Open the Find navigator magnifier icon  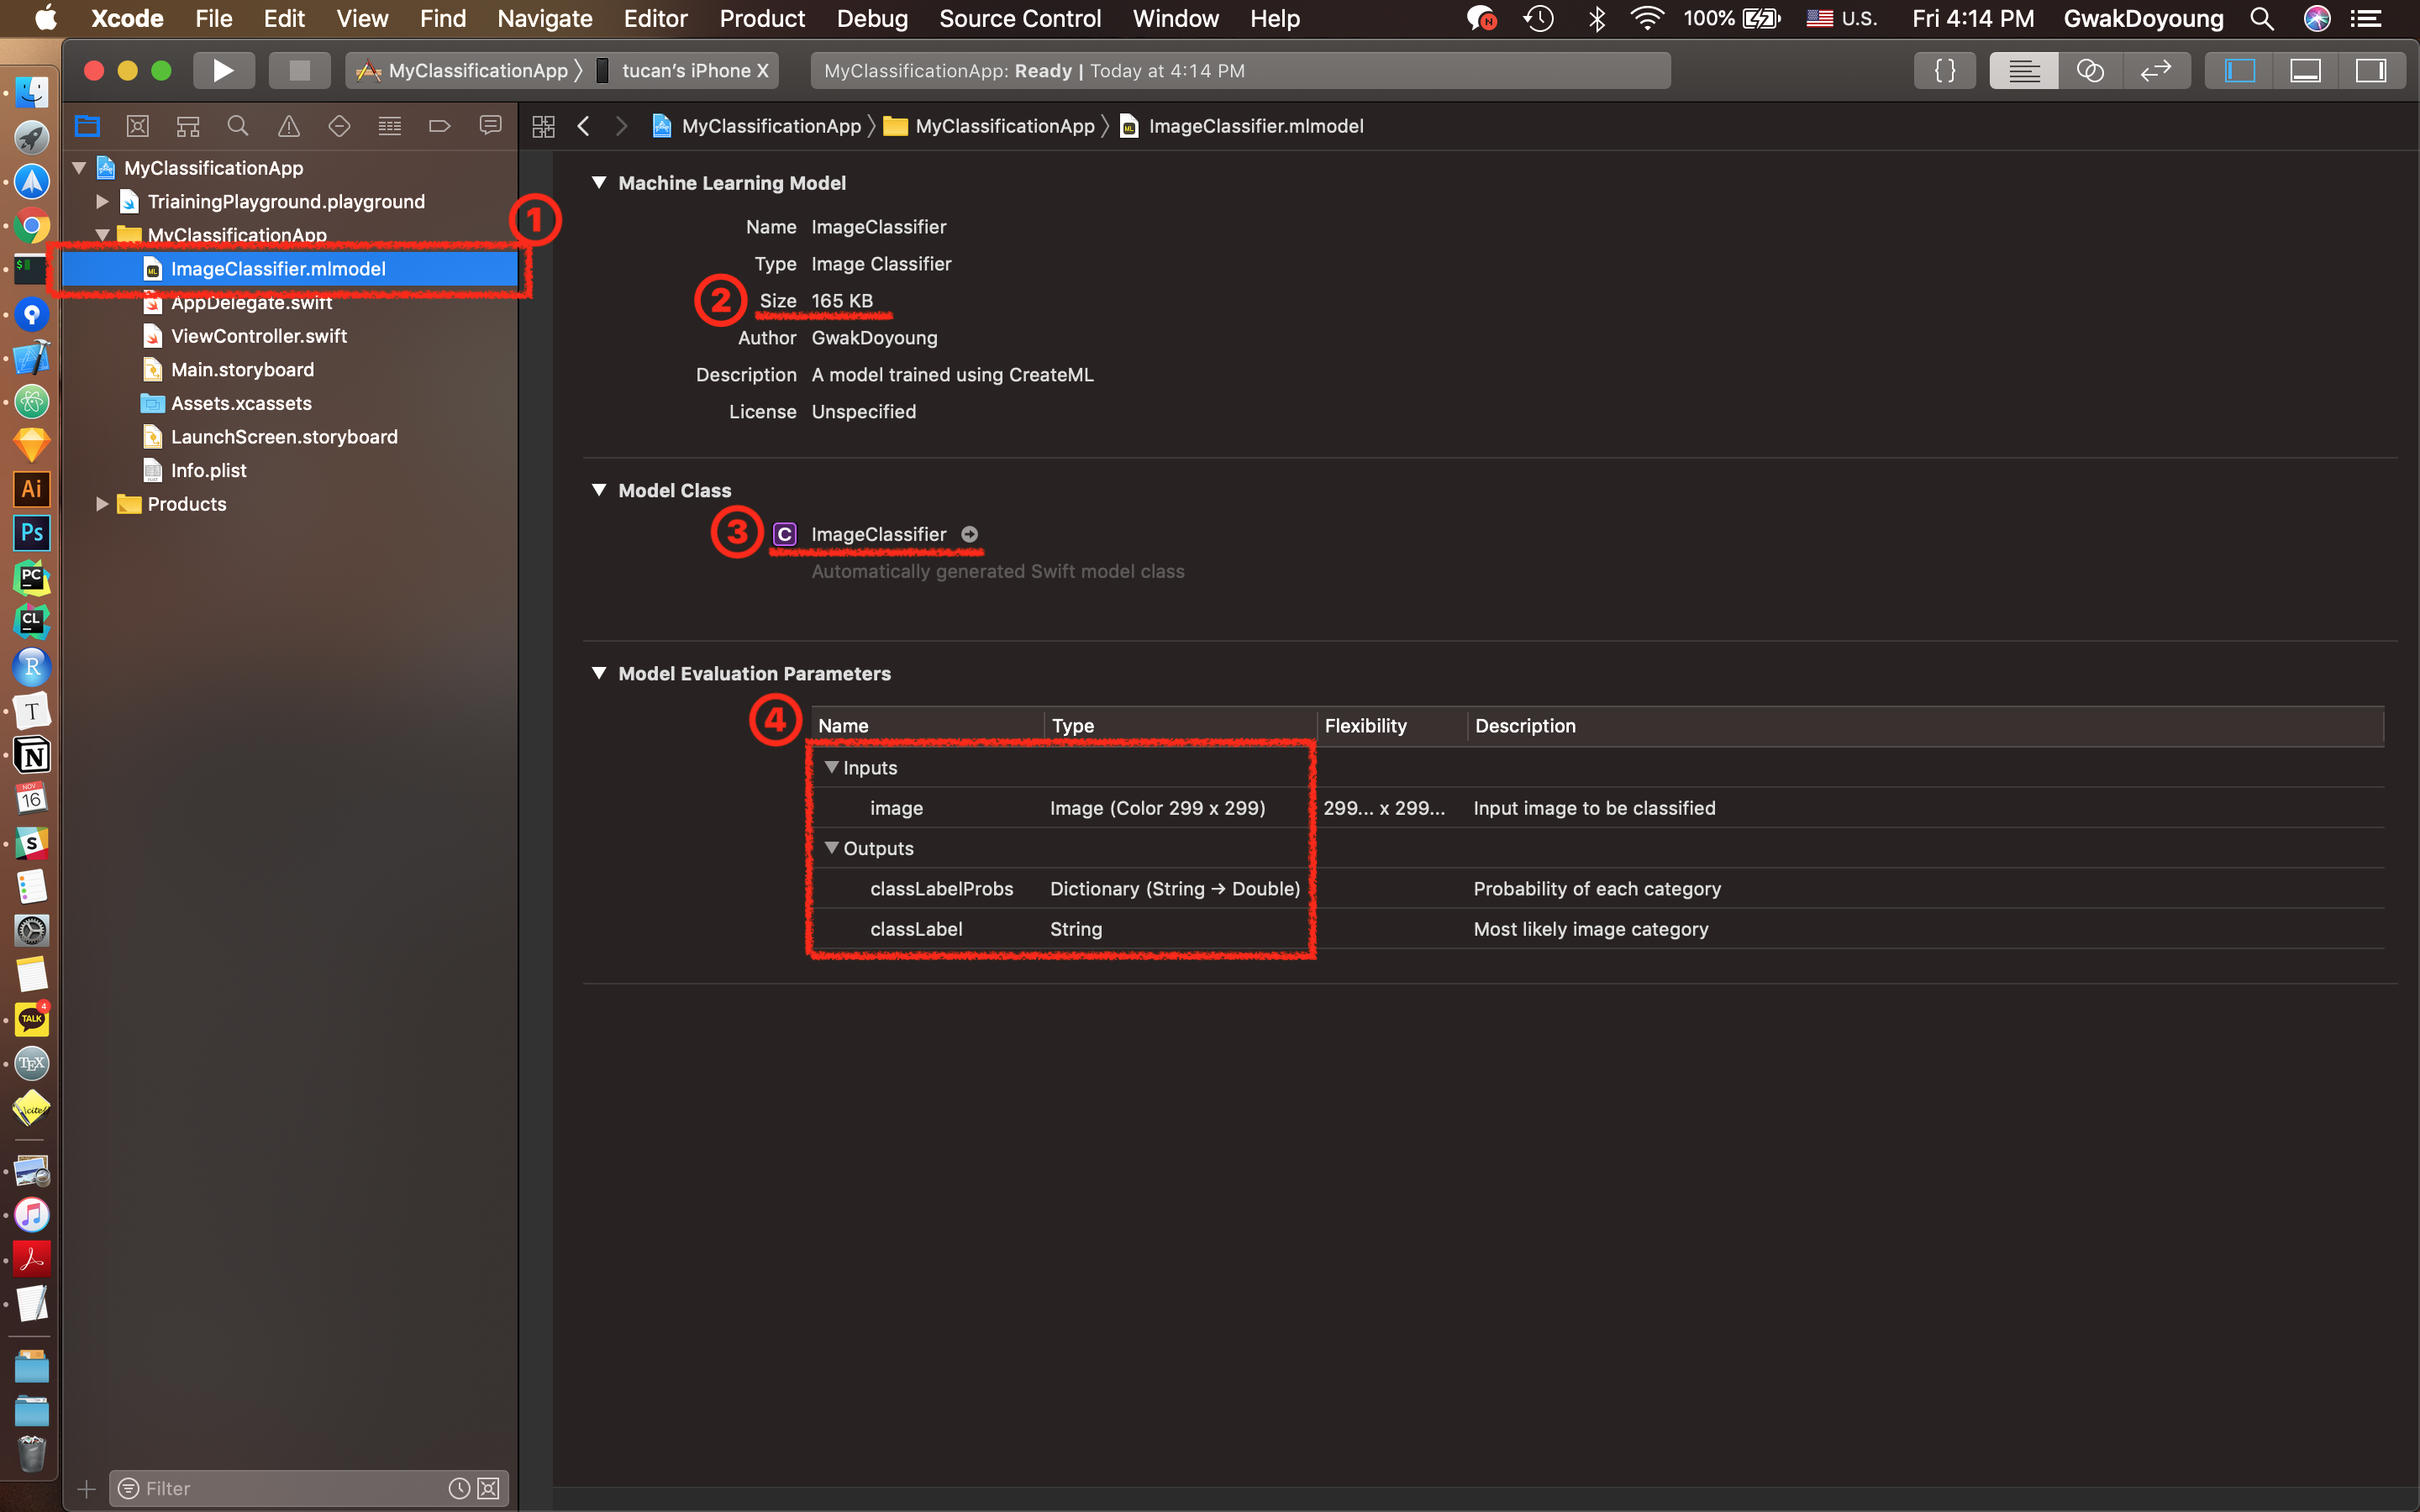pyautogui.click(x=238, y=126)
